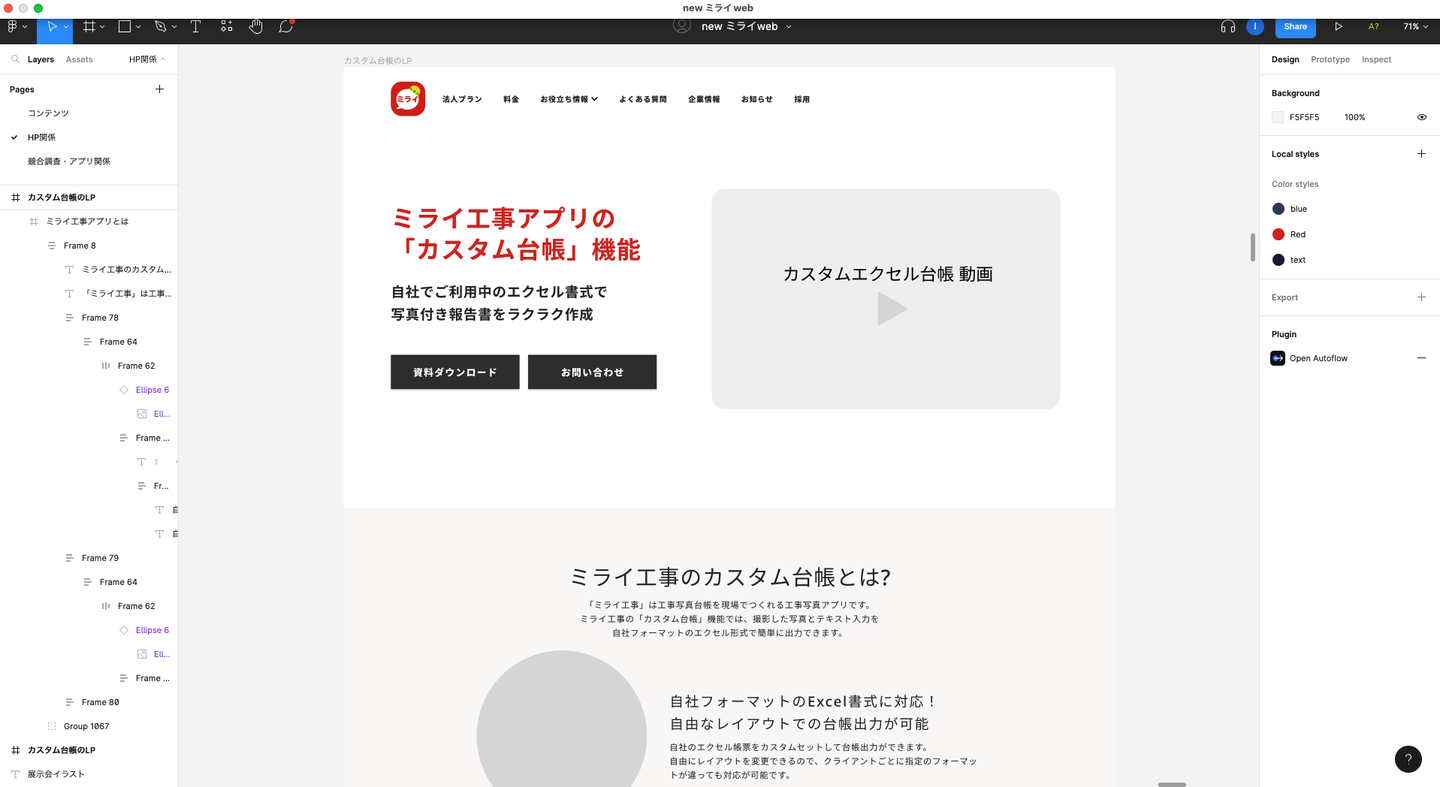Select the Move tool

click(x=51, y=27)
